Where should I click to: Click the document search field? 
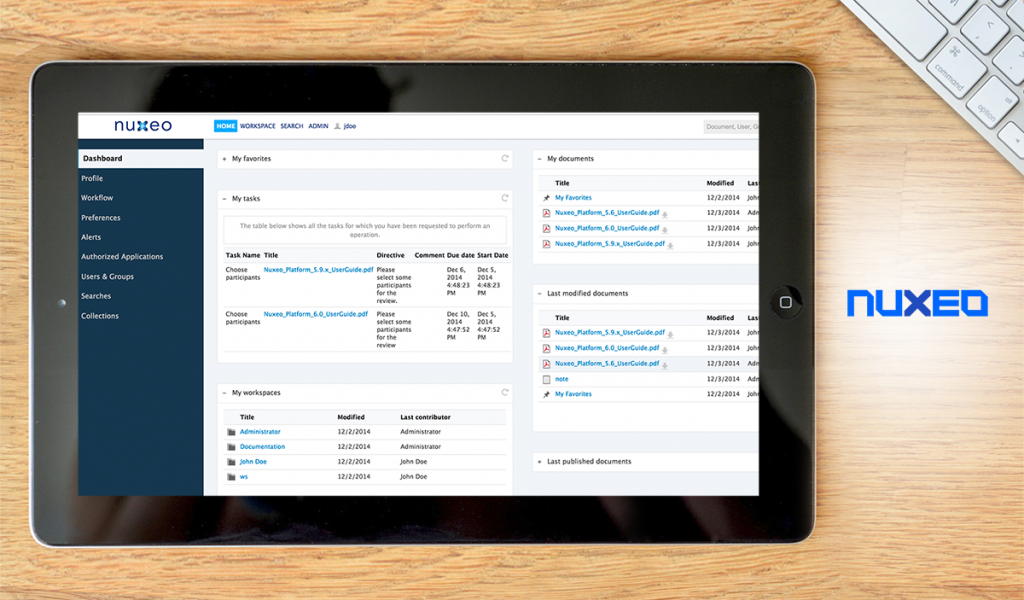coord(730,127)
